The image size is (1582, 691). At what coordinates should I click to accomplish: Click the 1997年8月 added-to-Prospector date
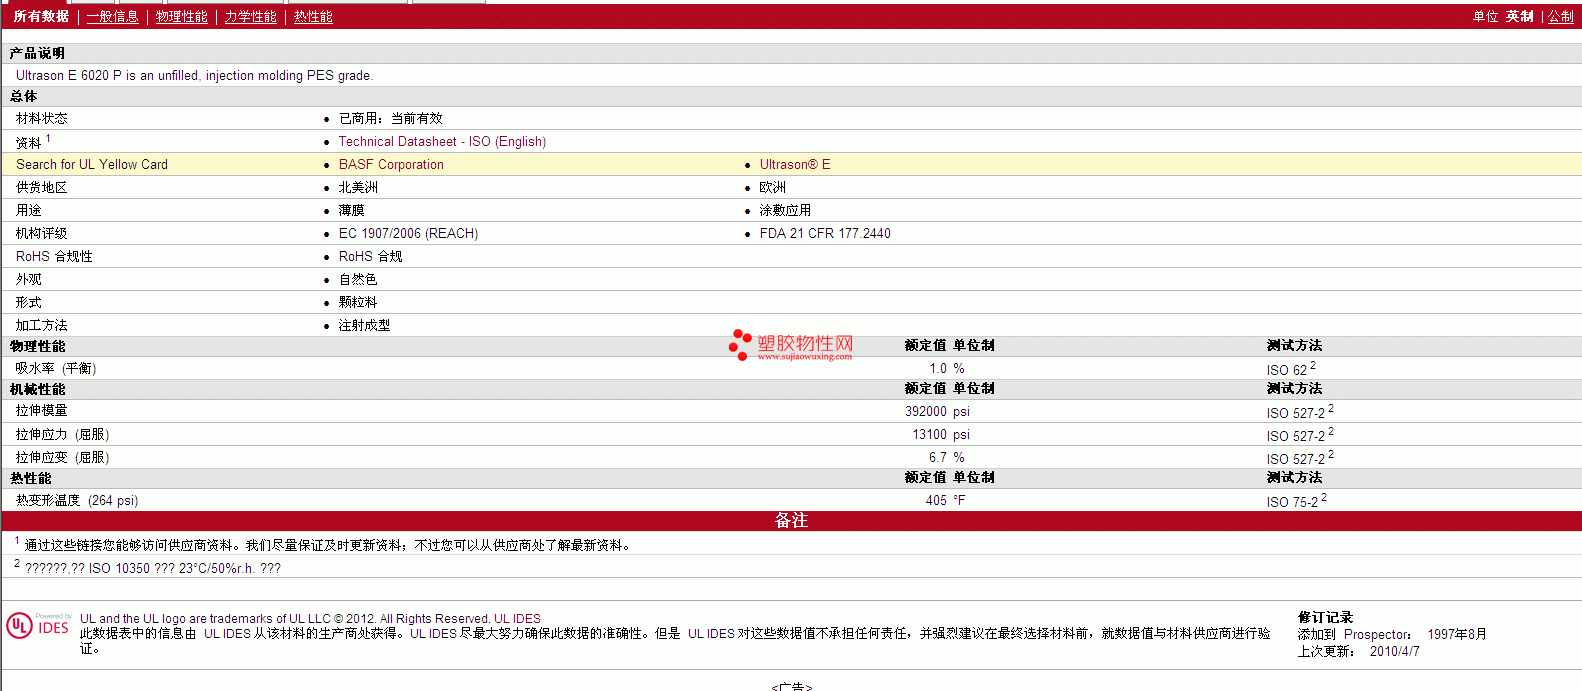(1457, 635)
